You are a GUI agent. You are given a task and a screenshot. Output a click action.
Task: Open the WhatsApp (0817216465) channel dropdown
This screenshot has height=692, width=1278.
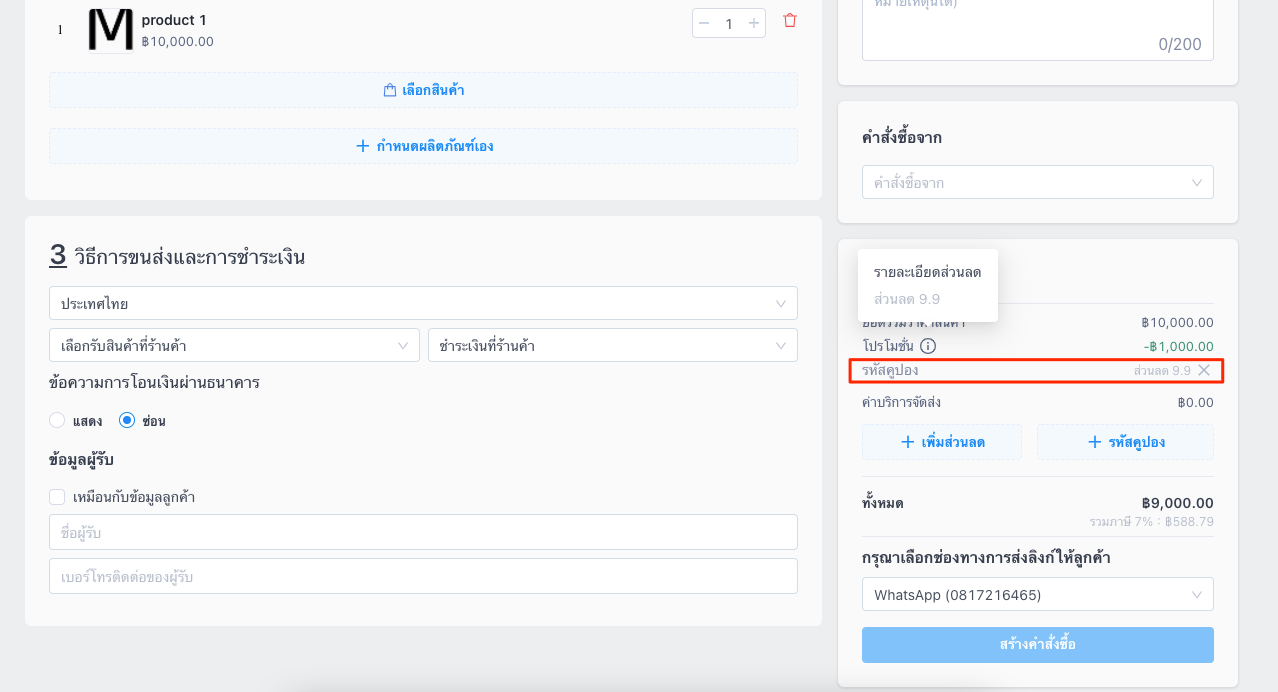[x=1038, y=594]
